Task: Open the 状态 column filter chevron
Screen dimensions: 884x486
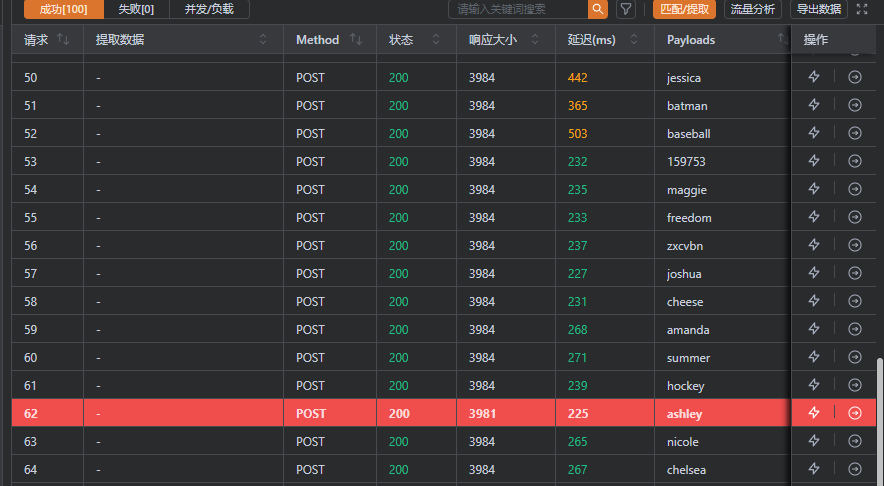Action: tap(436, 40)
